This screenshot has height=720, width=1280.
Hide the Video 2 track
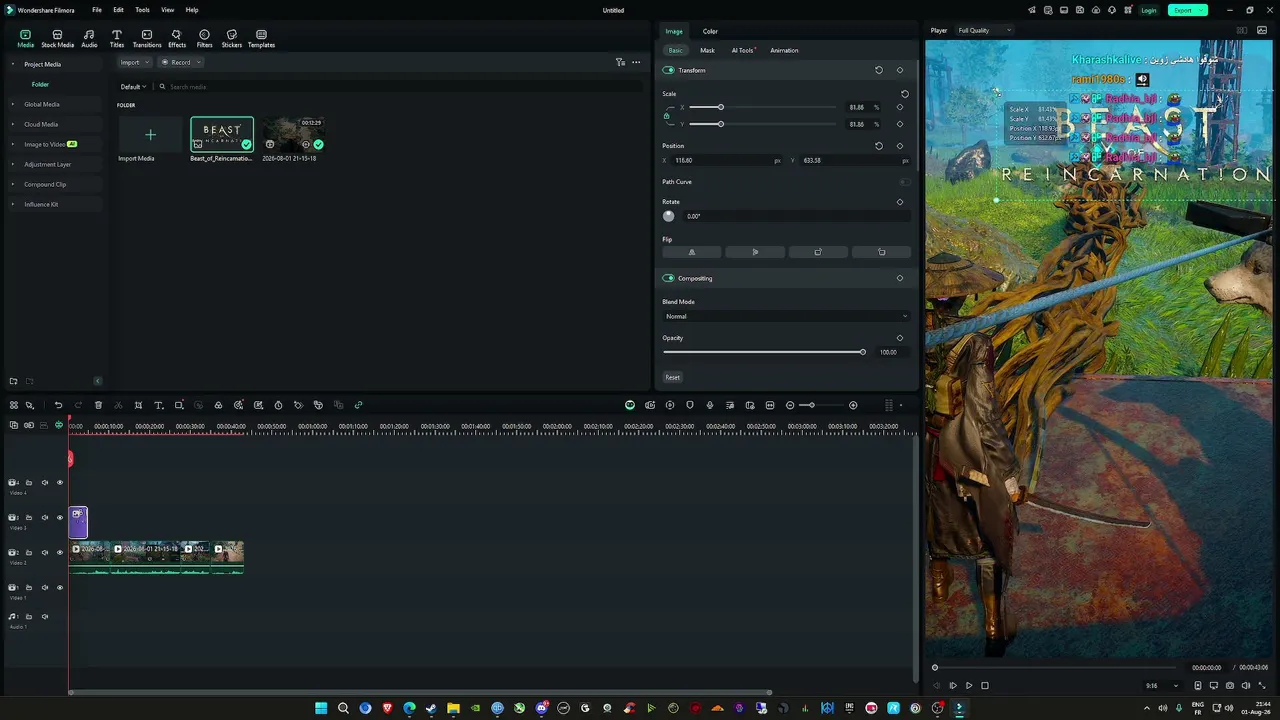(x=59, y=552)
